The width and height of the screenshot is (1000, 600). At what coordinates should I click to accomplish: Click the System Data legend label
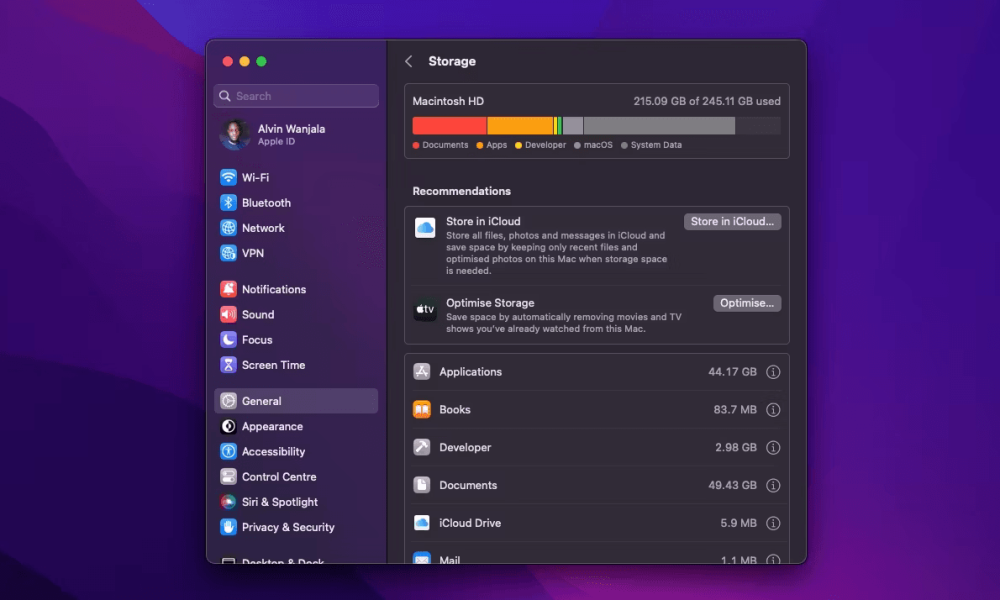(656, 145)
